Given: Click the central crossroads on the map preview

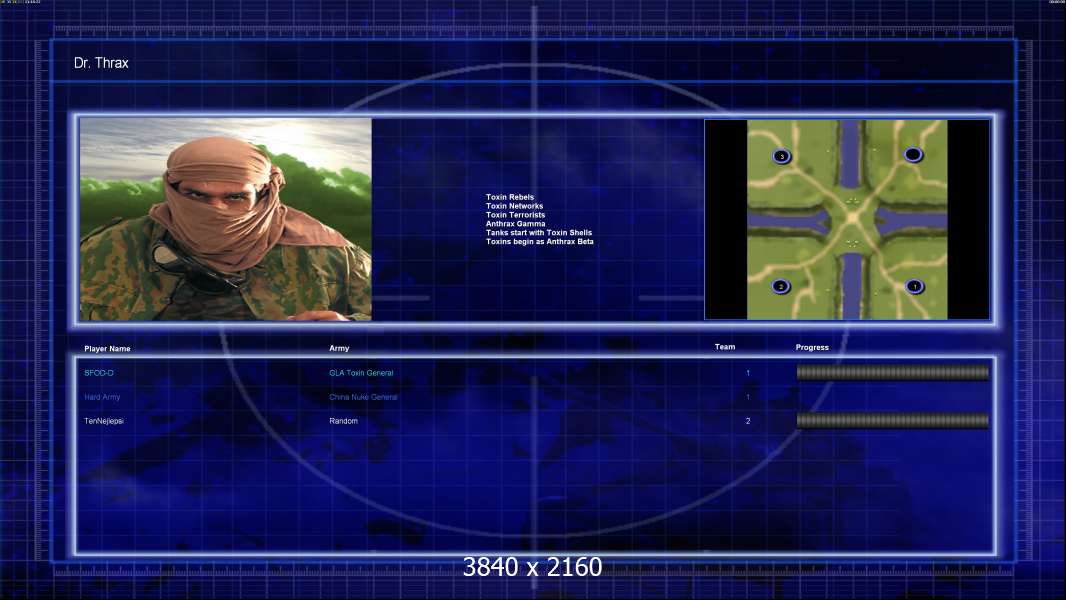Looking at the screenshot, I should tap(851, 219).
